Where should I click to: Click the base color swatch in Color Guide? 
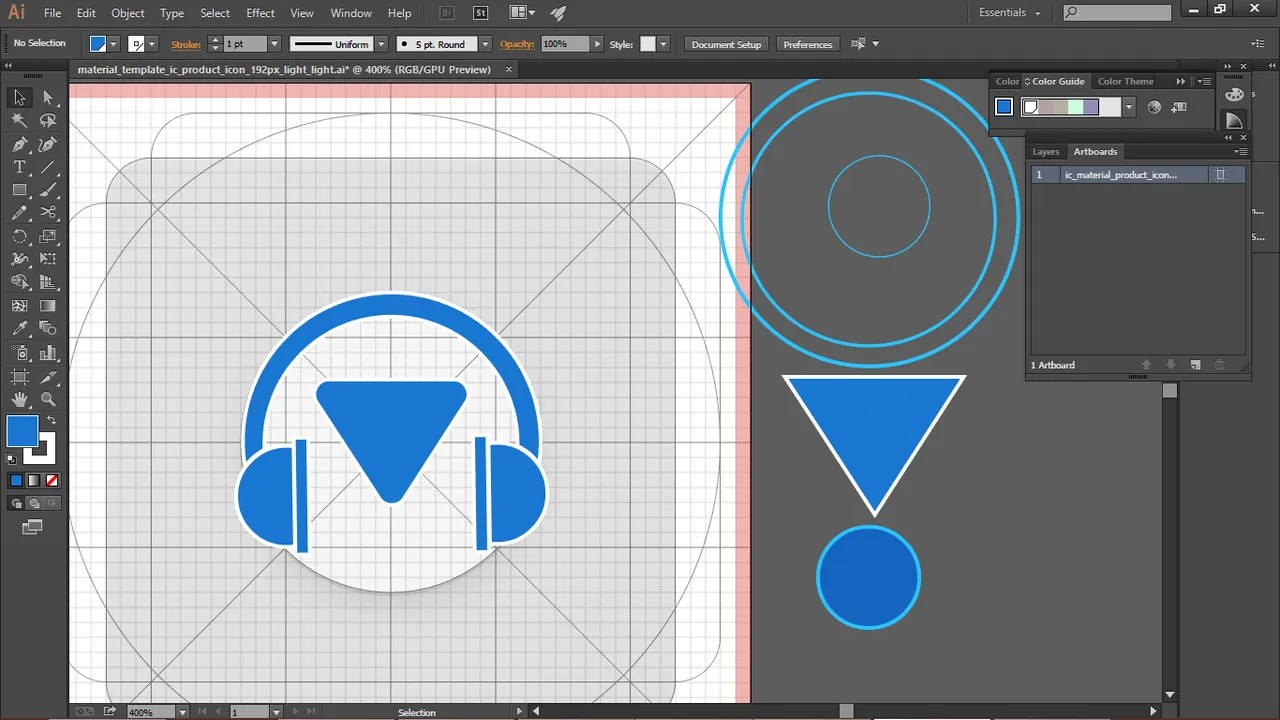(1004, 107)
